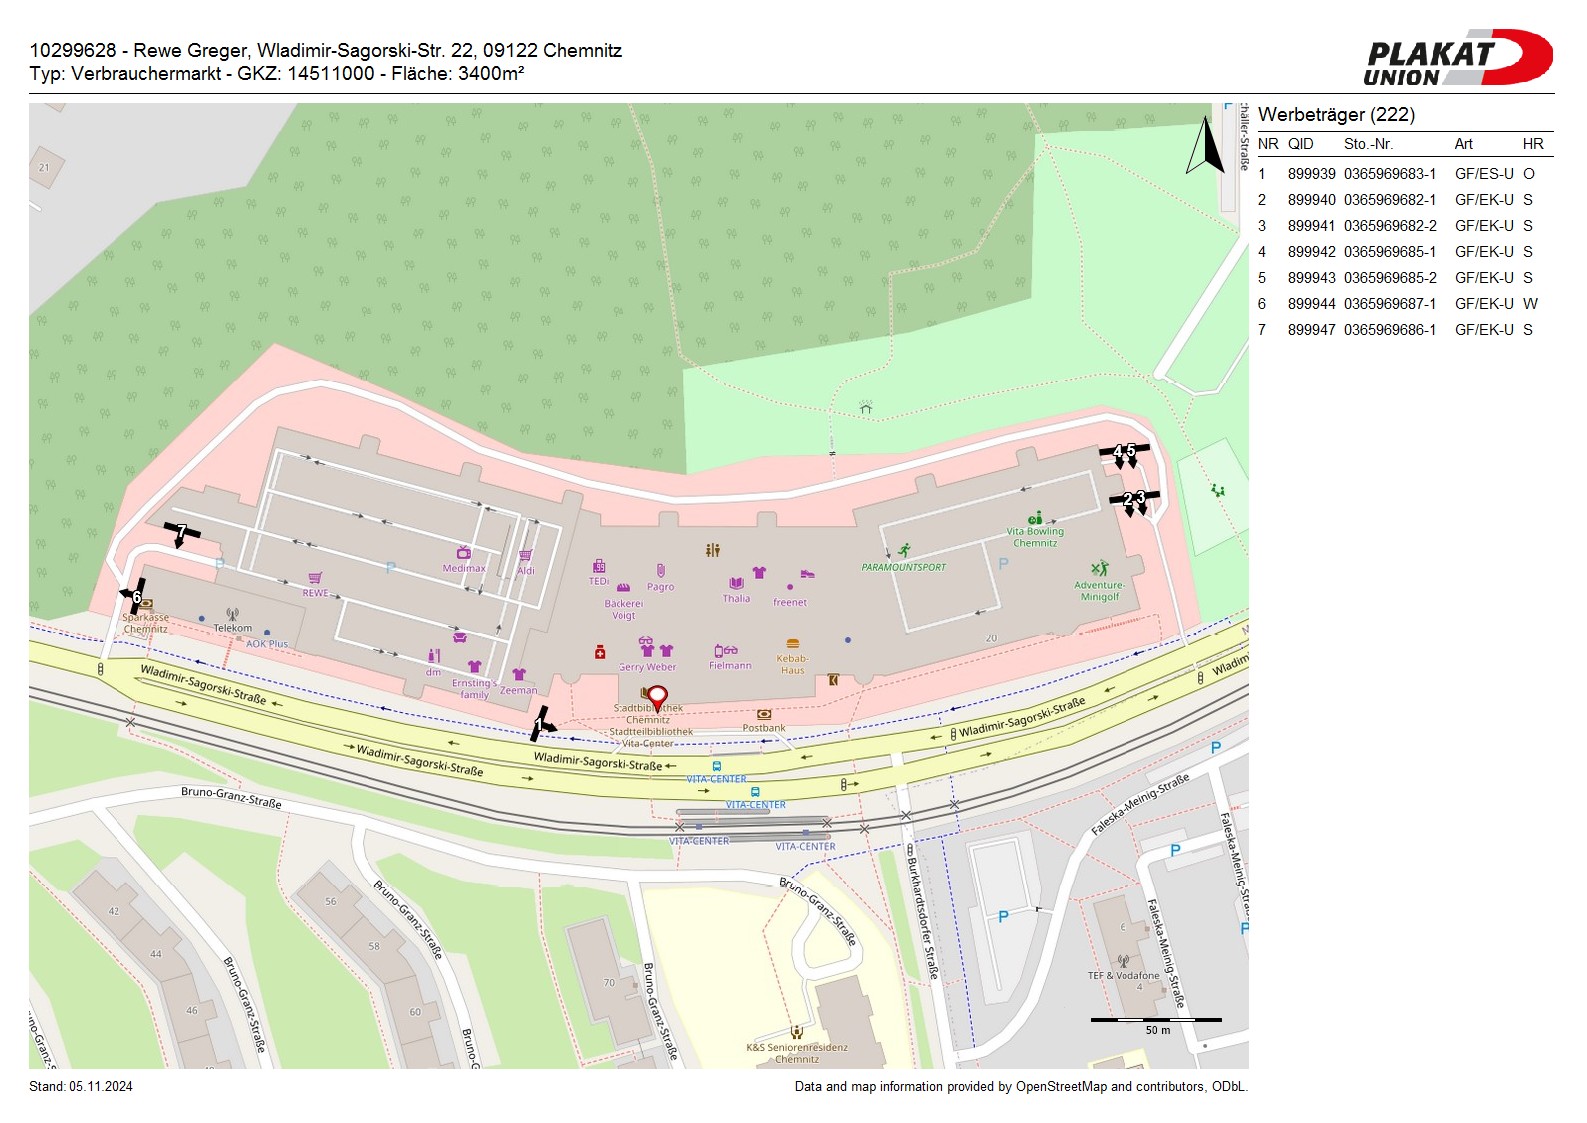Select the Adventure-Minigolf icon
The height and width of the screenshot is (1123, 1587).
point(1100,569)
